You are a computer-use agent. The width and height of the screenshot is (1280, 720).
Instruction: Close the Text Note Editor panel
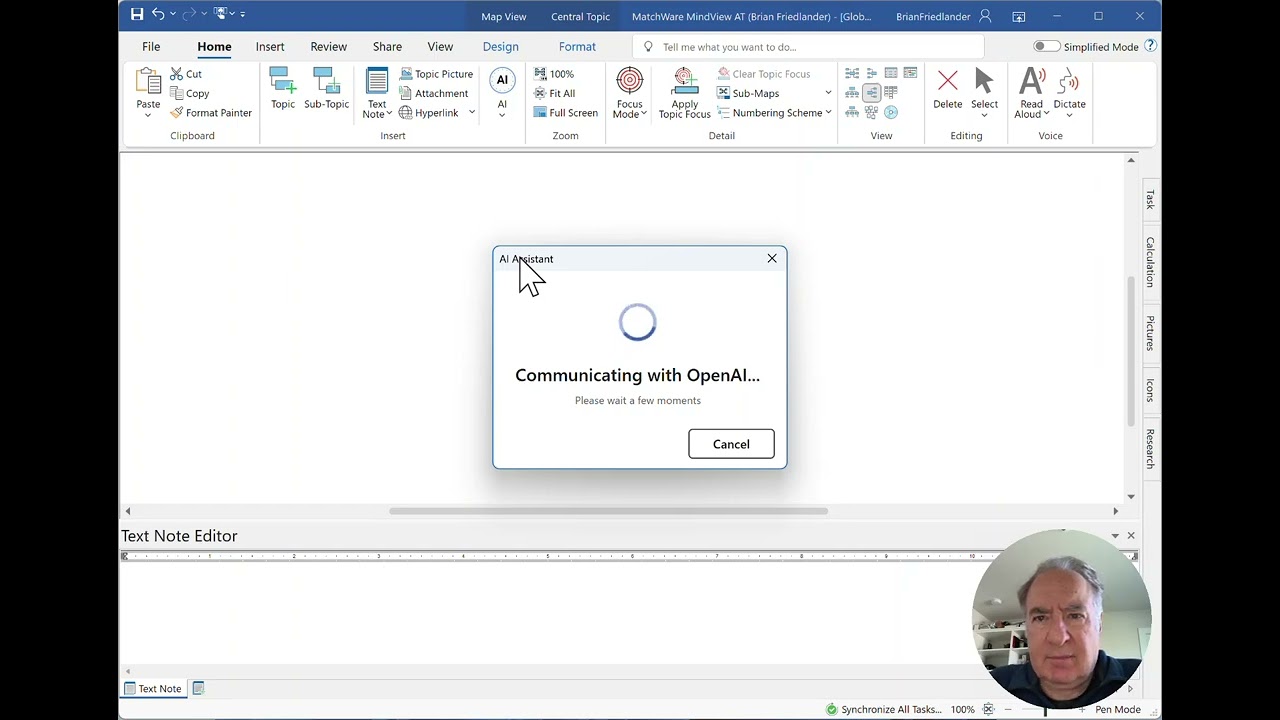click(x=1131, y=536)
